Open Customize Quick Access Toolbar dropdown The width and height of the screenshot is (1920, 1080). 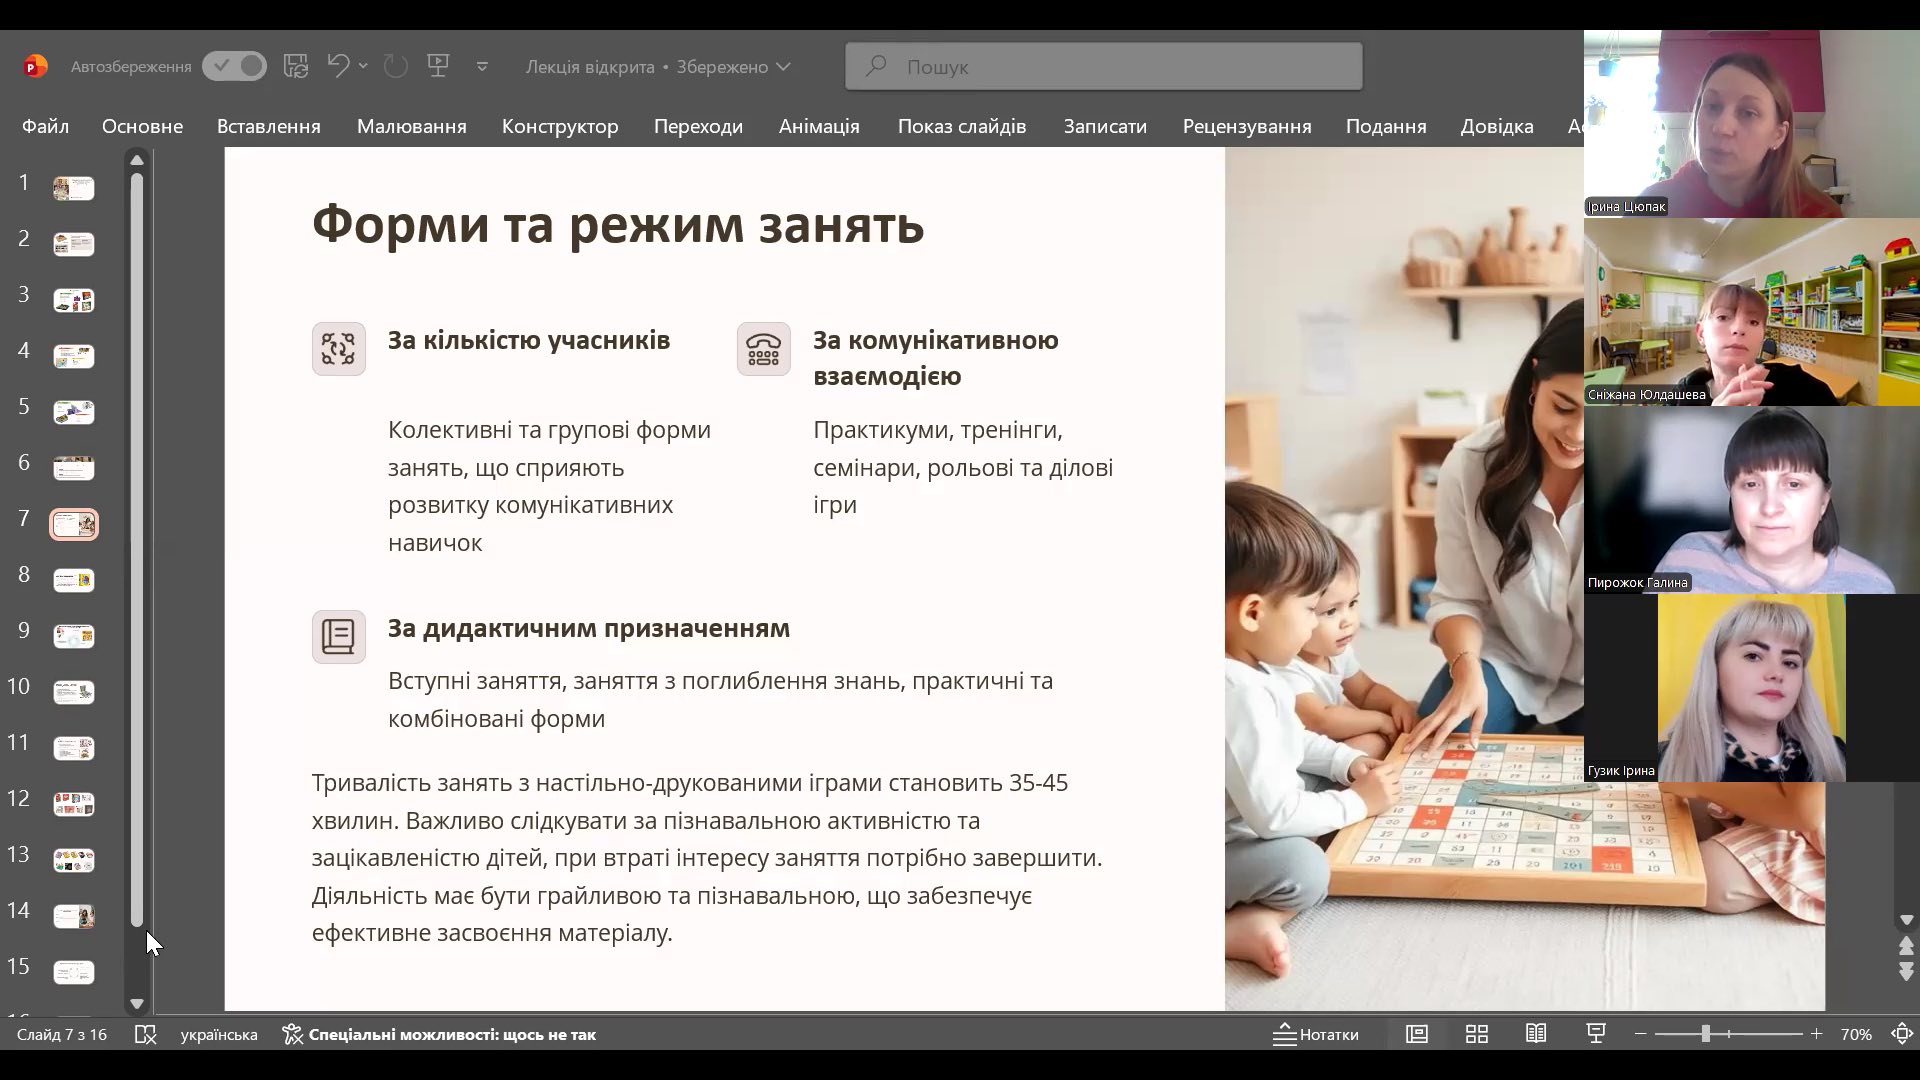[482, 66]
